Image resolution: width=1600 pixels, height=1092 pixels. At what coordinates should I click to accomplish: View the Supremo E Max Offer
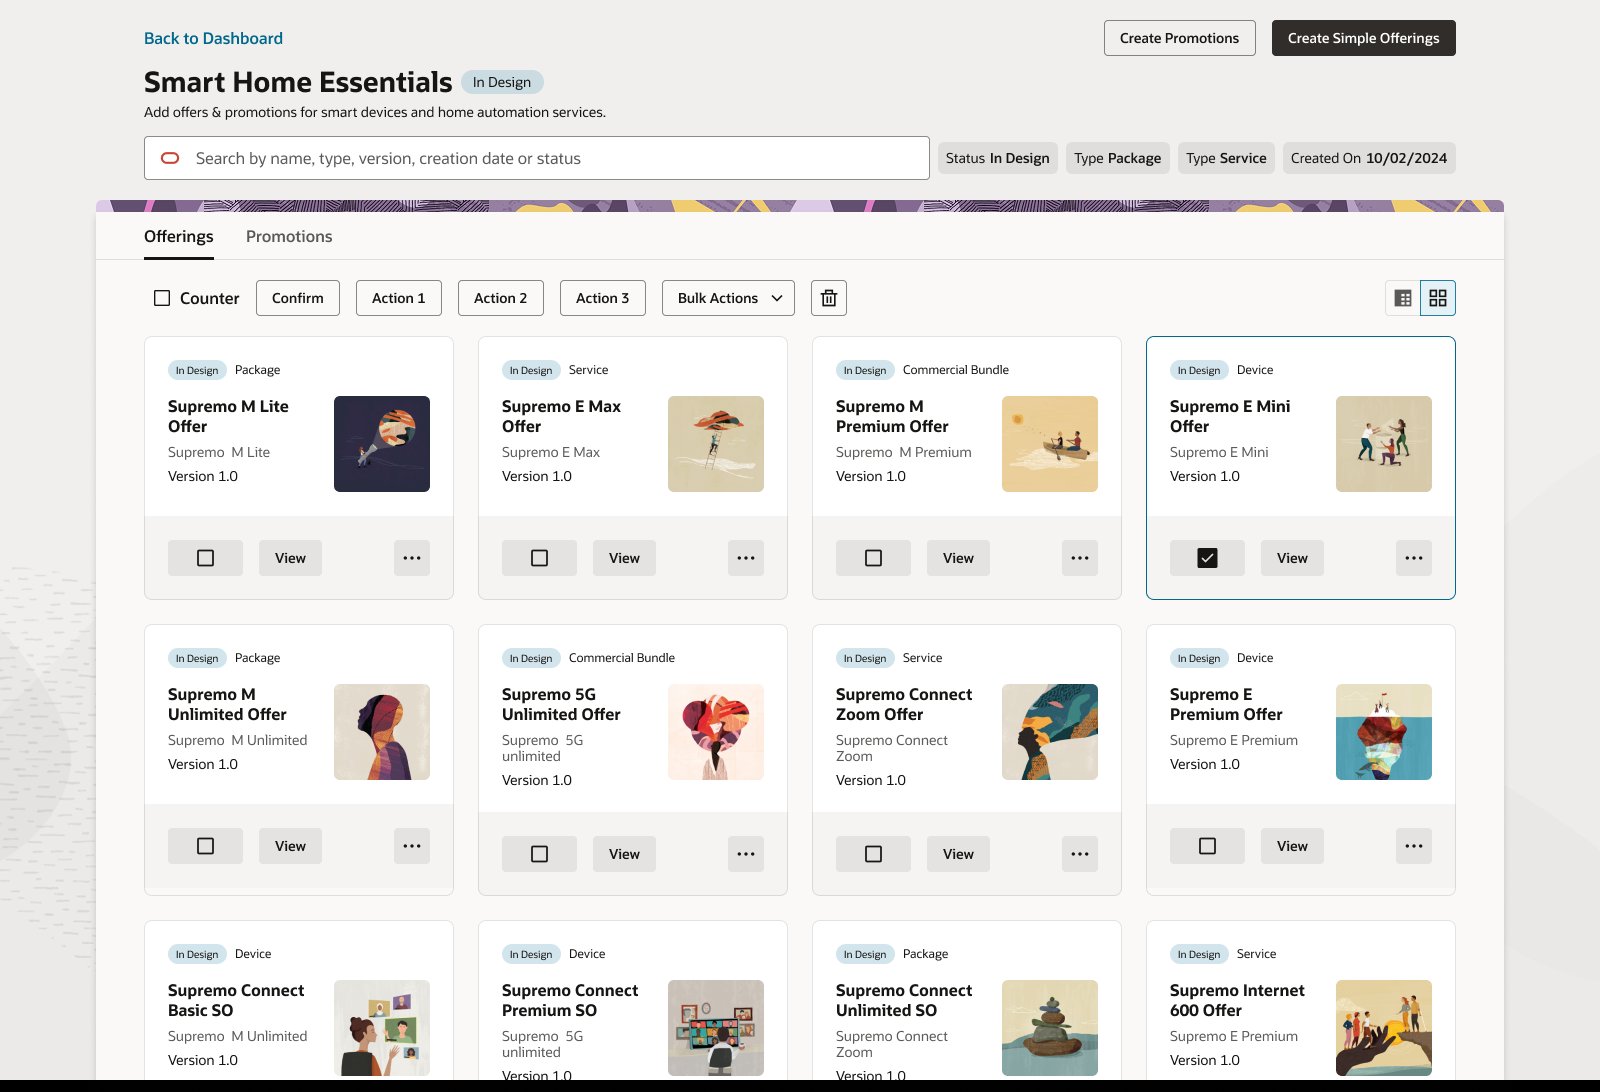(x=624, y=558)
